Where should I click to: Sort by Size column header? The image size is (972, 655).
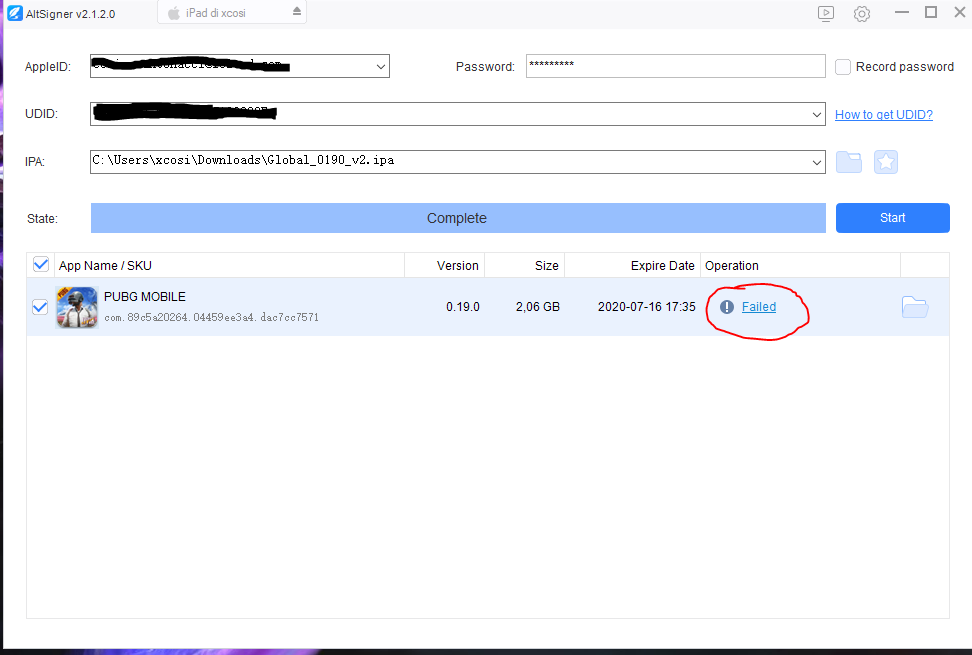pyautogui.click(x=524, y=265)
